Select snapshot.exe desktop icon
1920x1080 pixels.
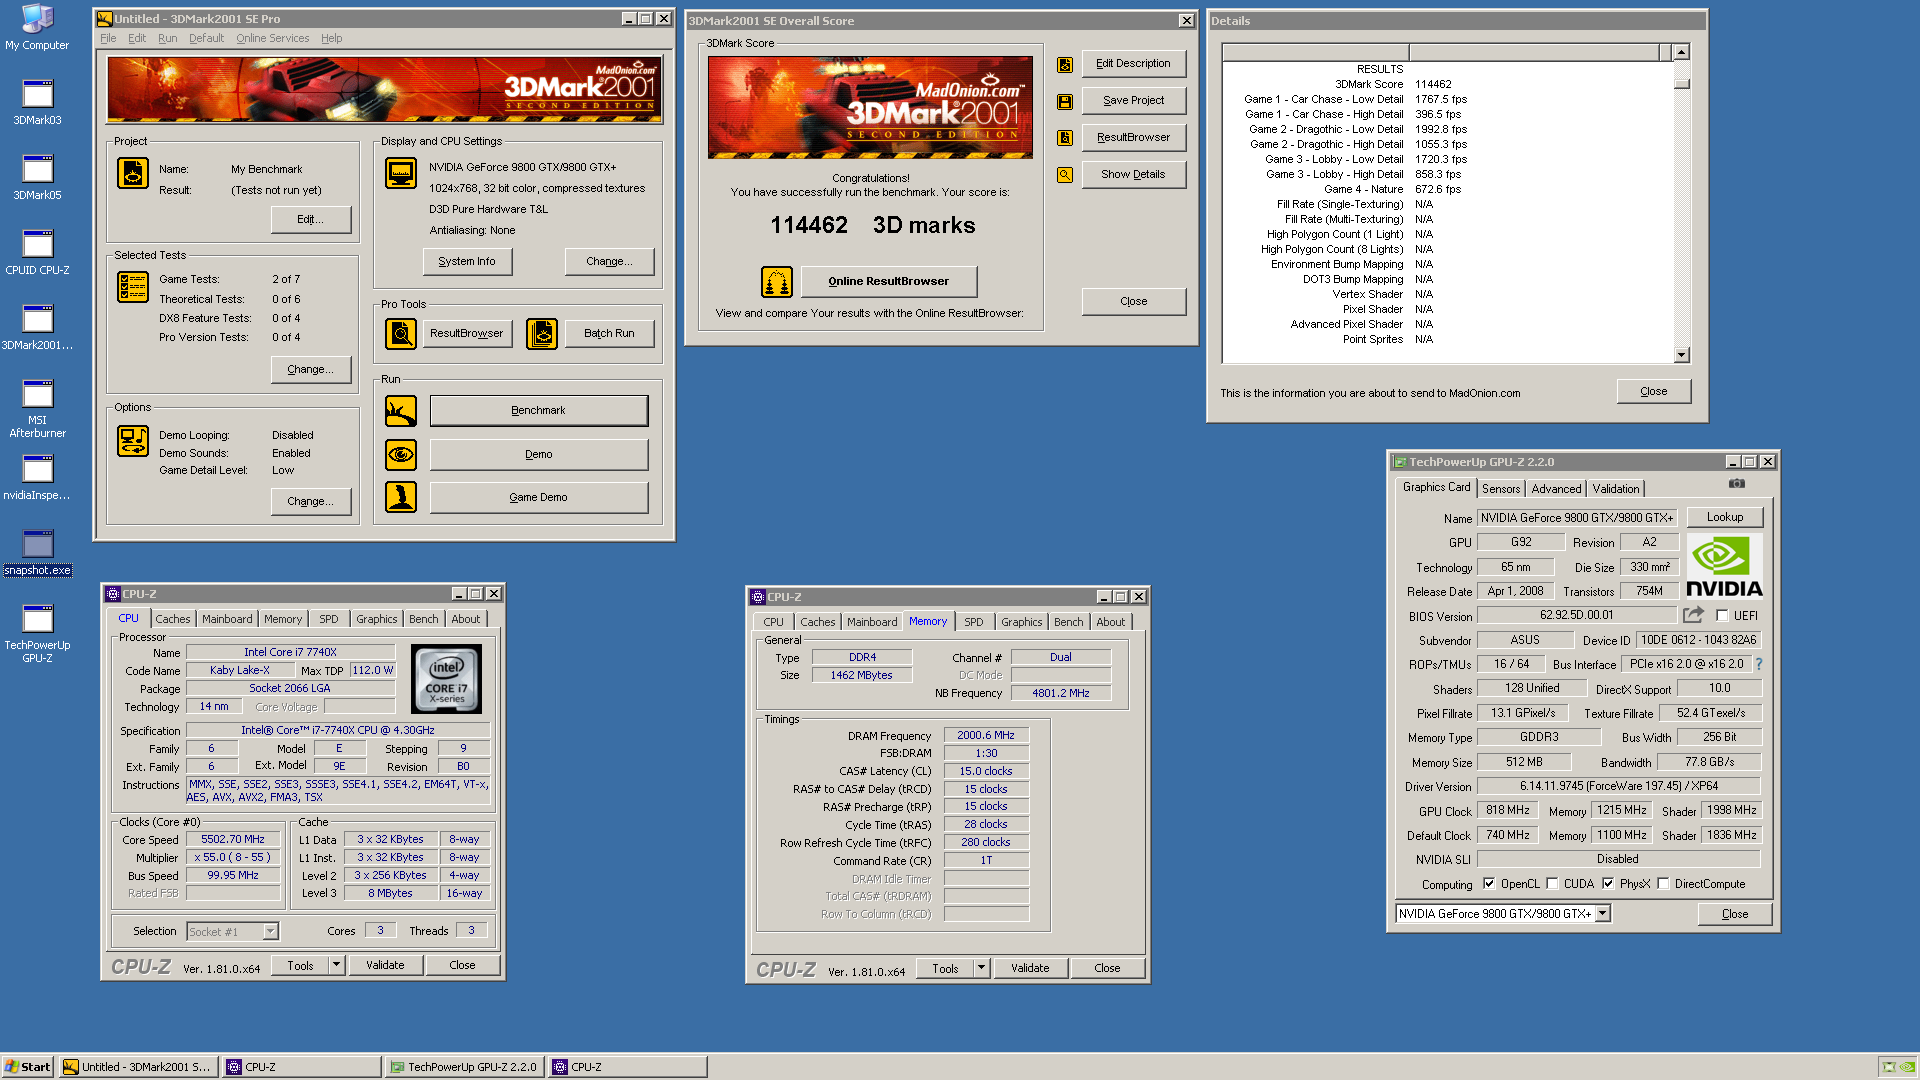click(x=37, y=552)
